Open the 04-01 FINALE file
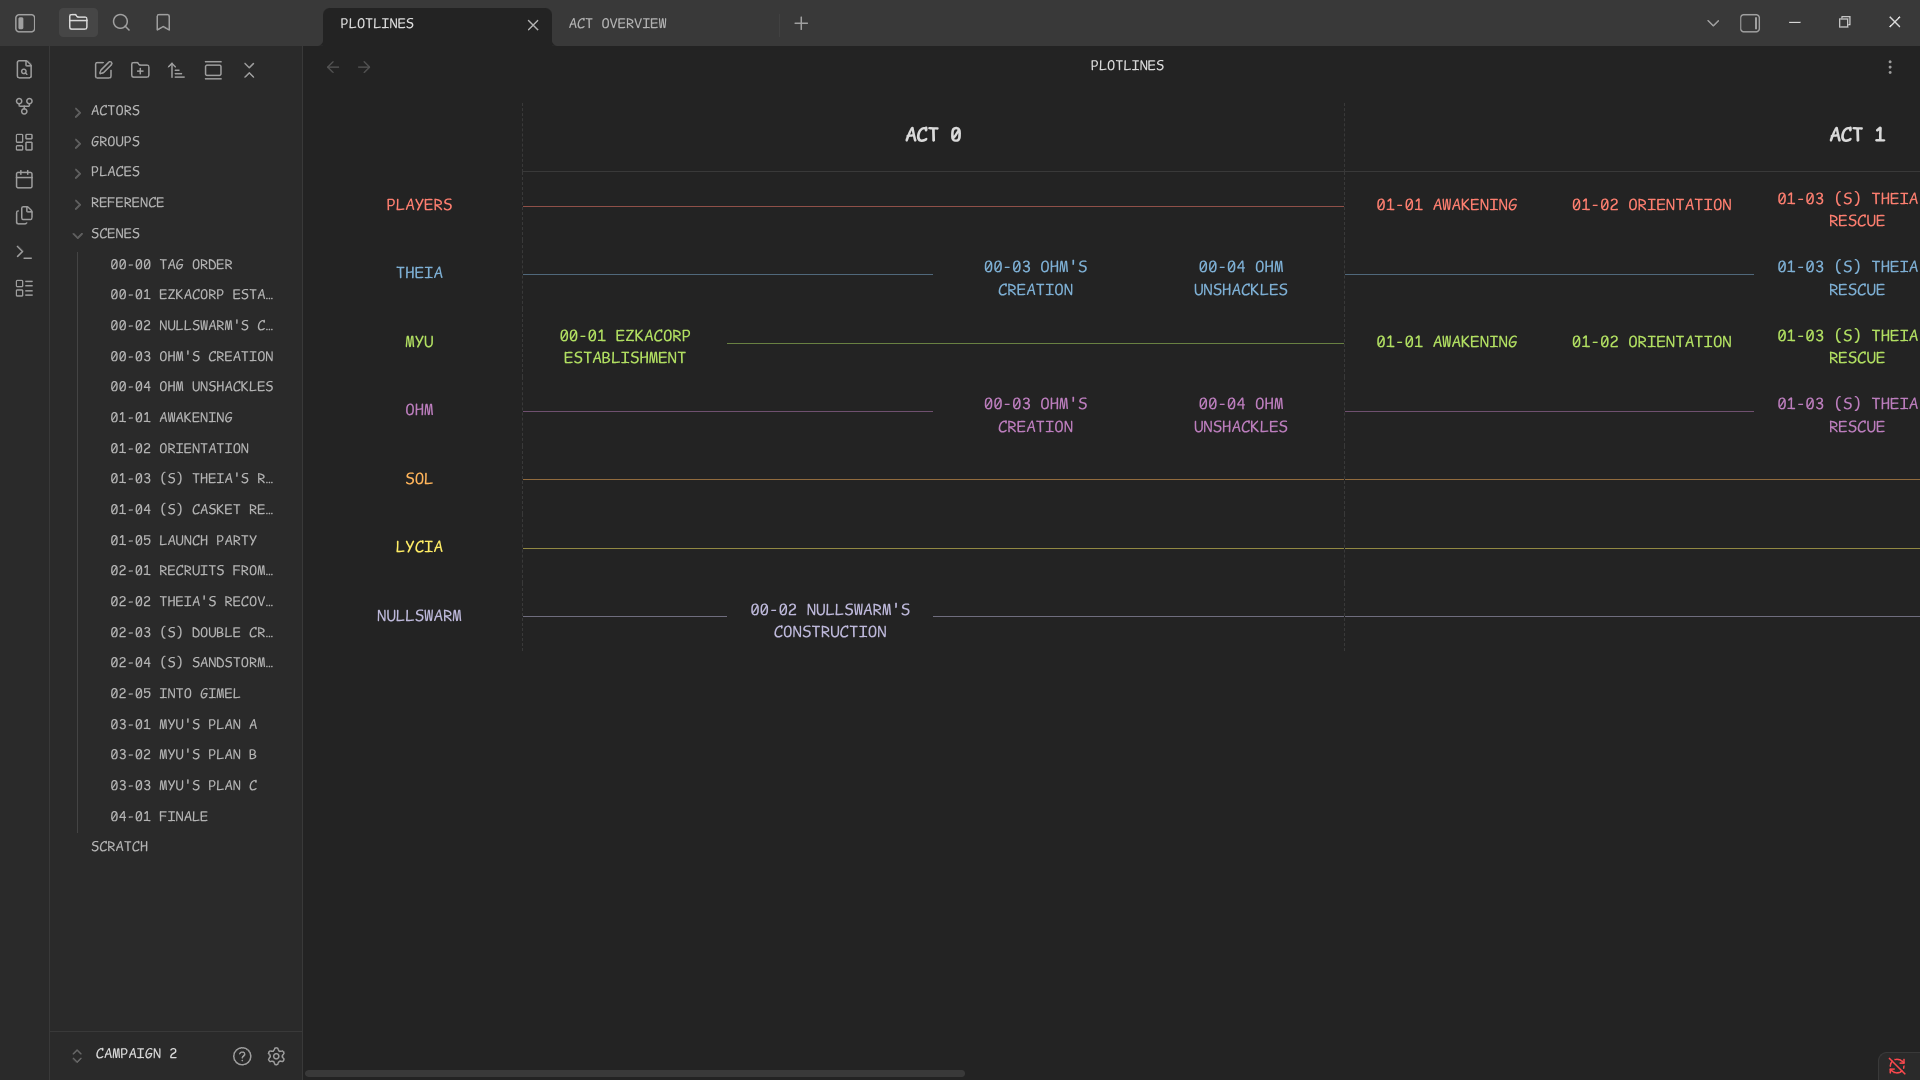Screen dimensions: 1920x1080 (x=159, y=817)
